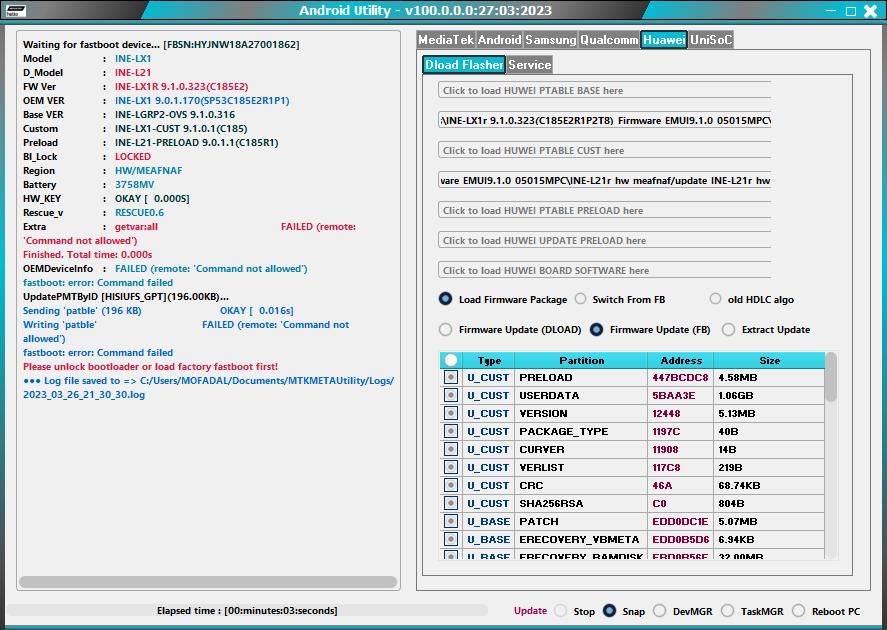The height and width of the screenshot is (630, 887).
Task: Click the 3758MV battery value
Action: pos(135,184)
